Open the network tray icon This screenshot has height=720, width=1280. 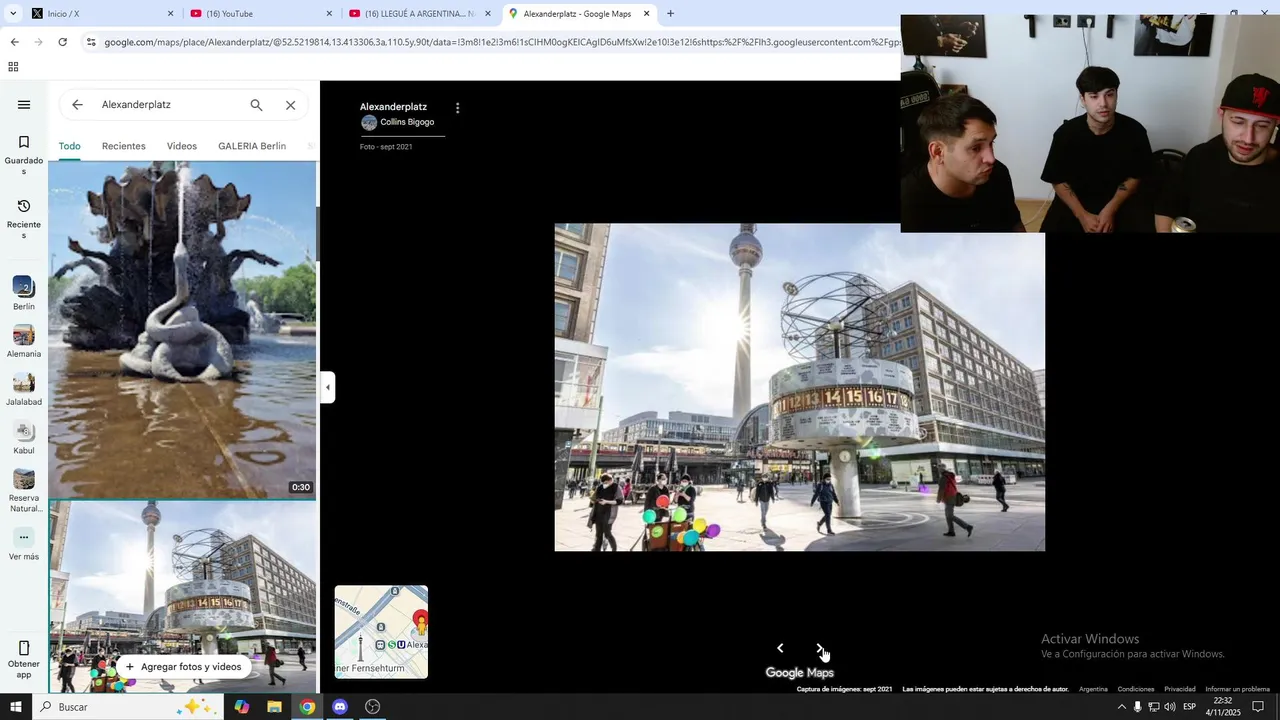(1154, 707)
